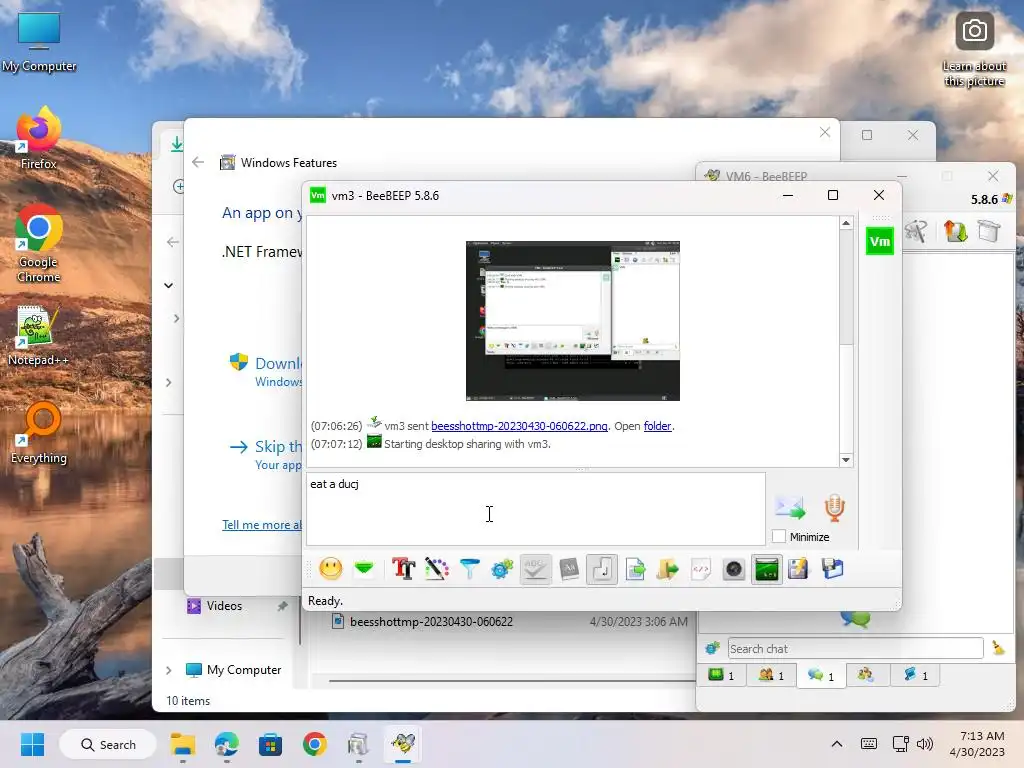Viewport: 1024px width, 768px height.
Task: Open the folder link in chat
Action: coord(657,426)
